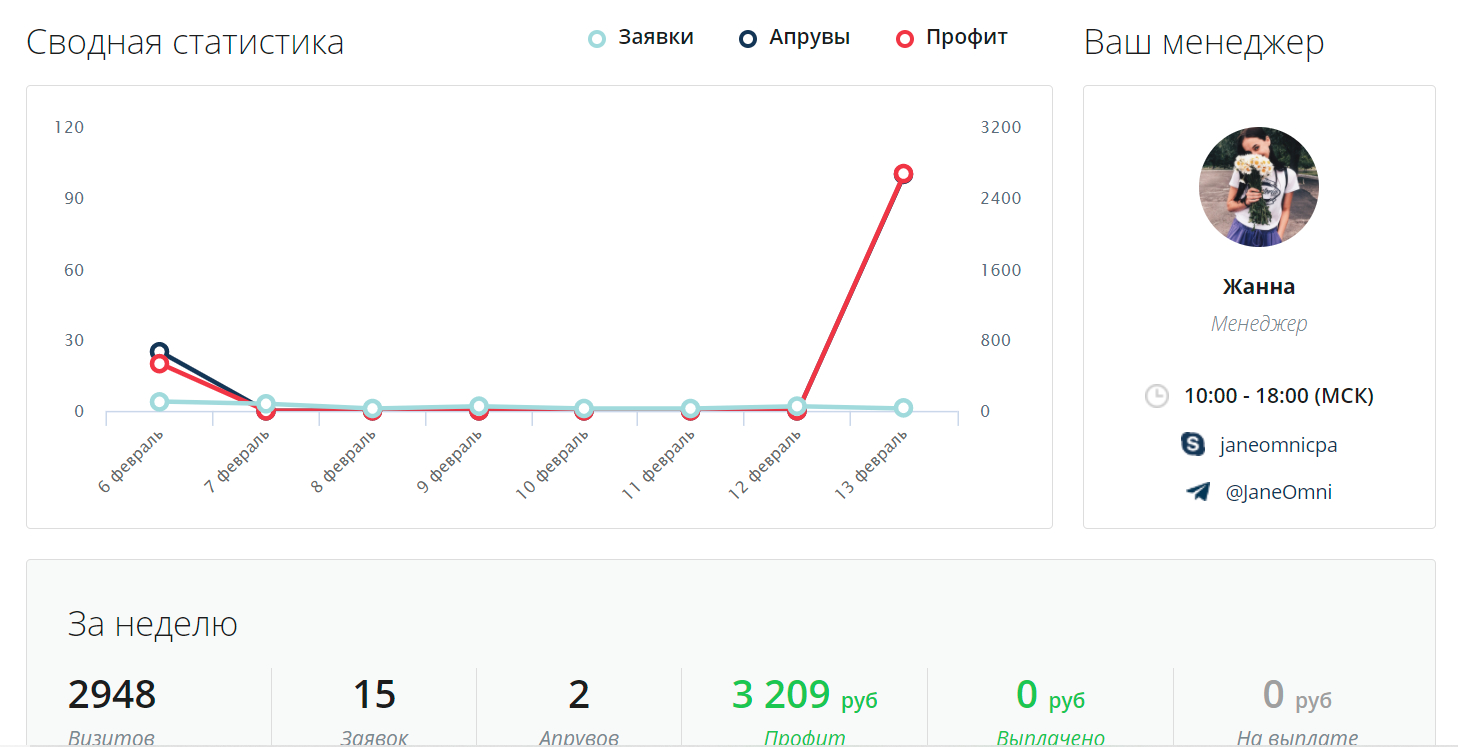1458x747 pixels.
Task: Click the Telegram icon beside @JaneOmni
Action: click(x=1198, y=492)
